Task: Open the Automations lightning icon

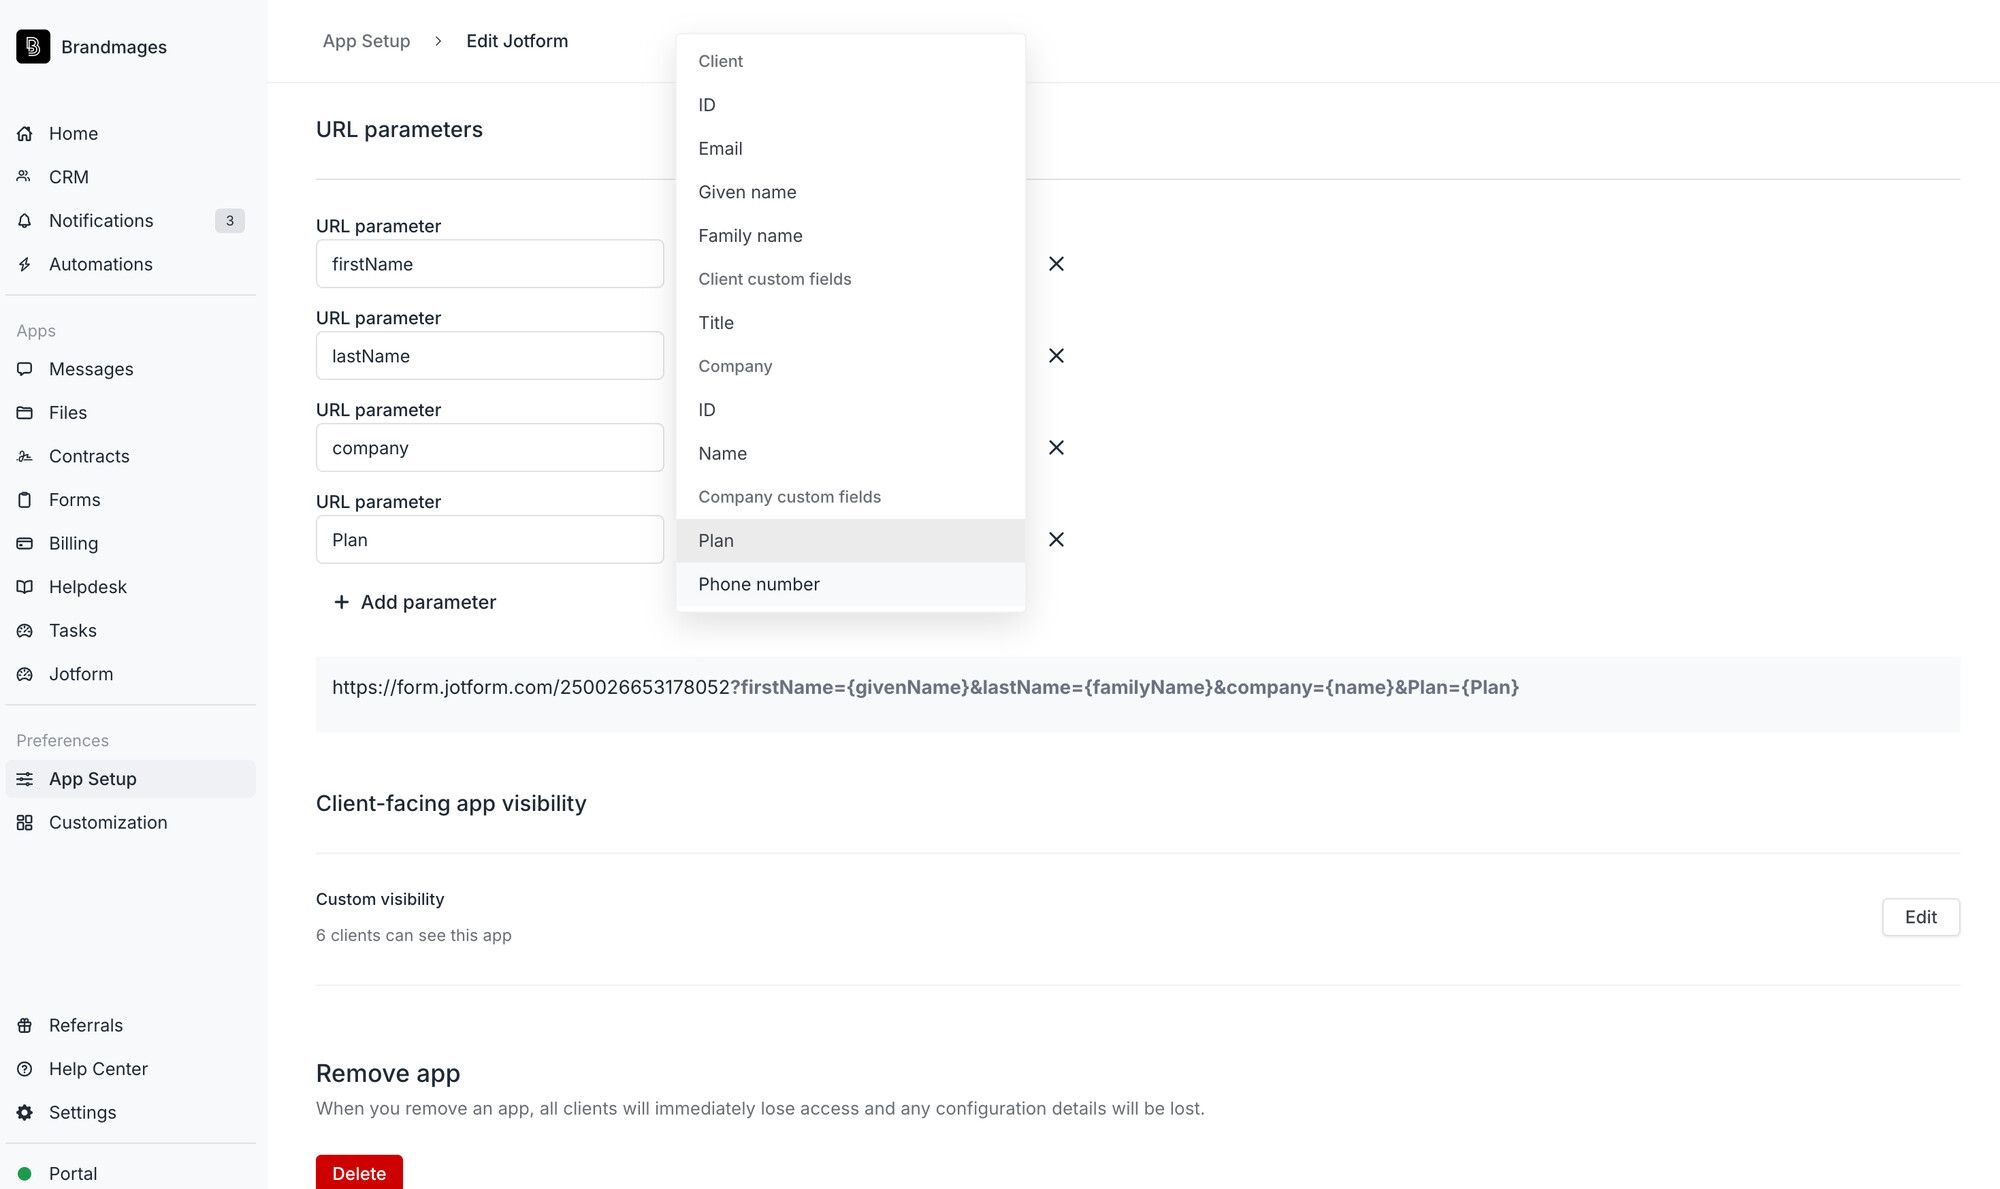Action: click(25, 265)
